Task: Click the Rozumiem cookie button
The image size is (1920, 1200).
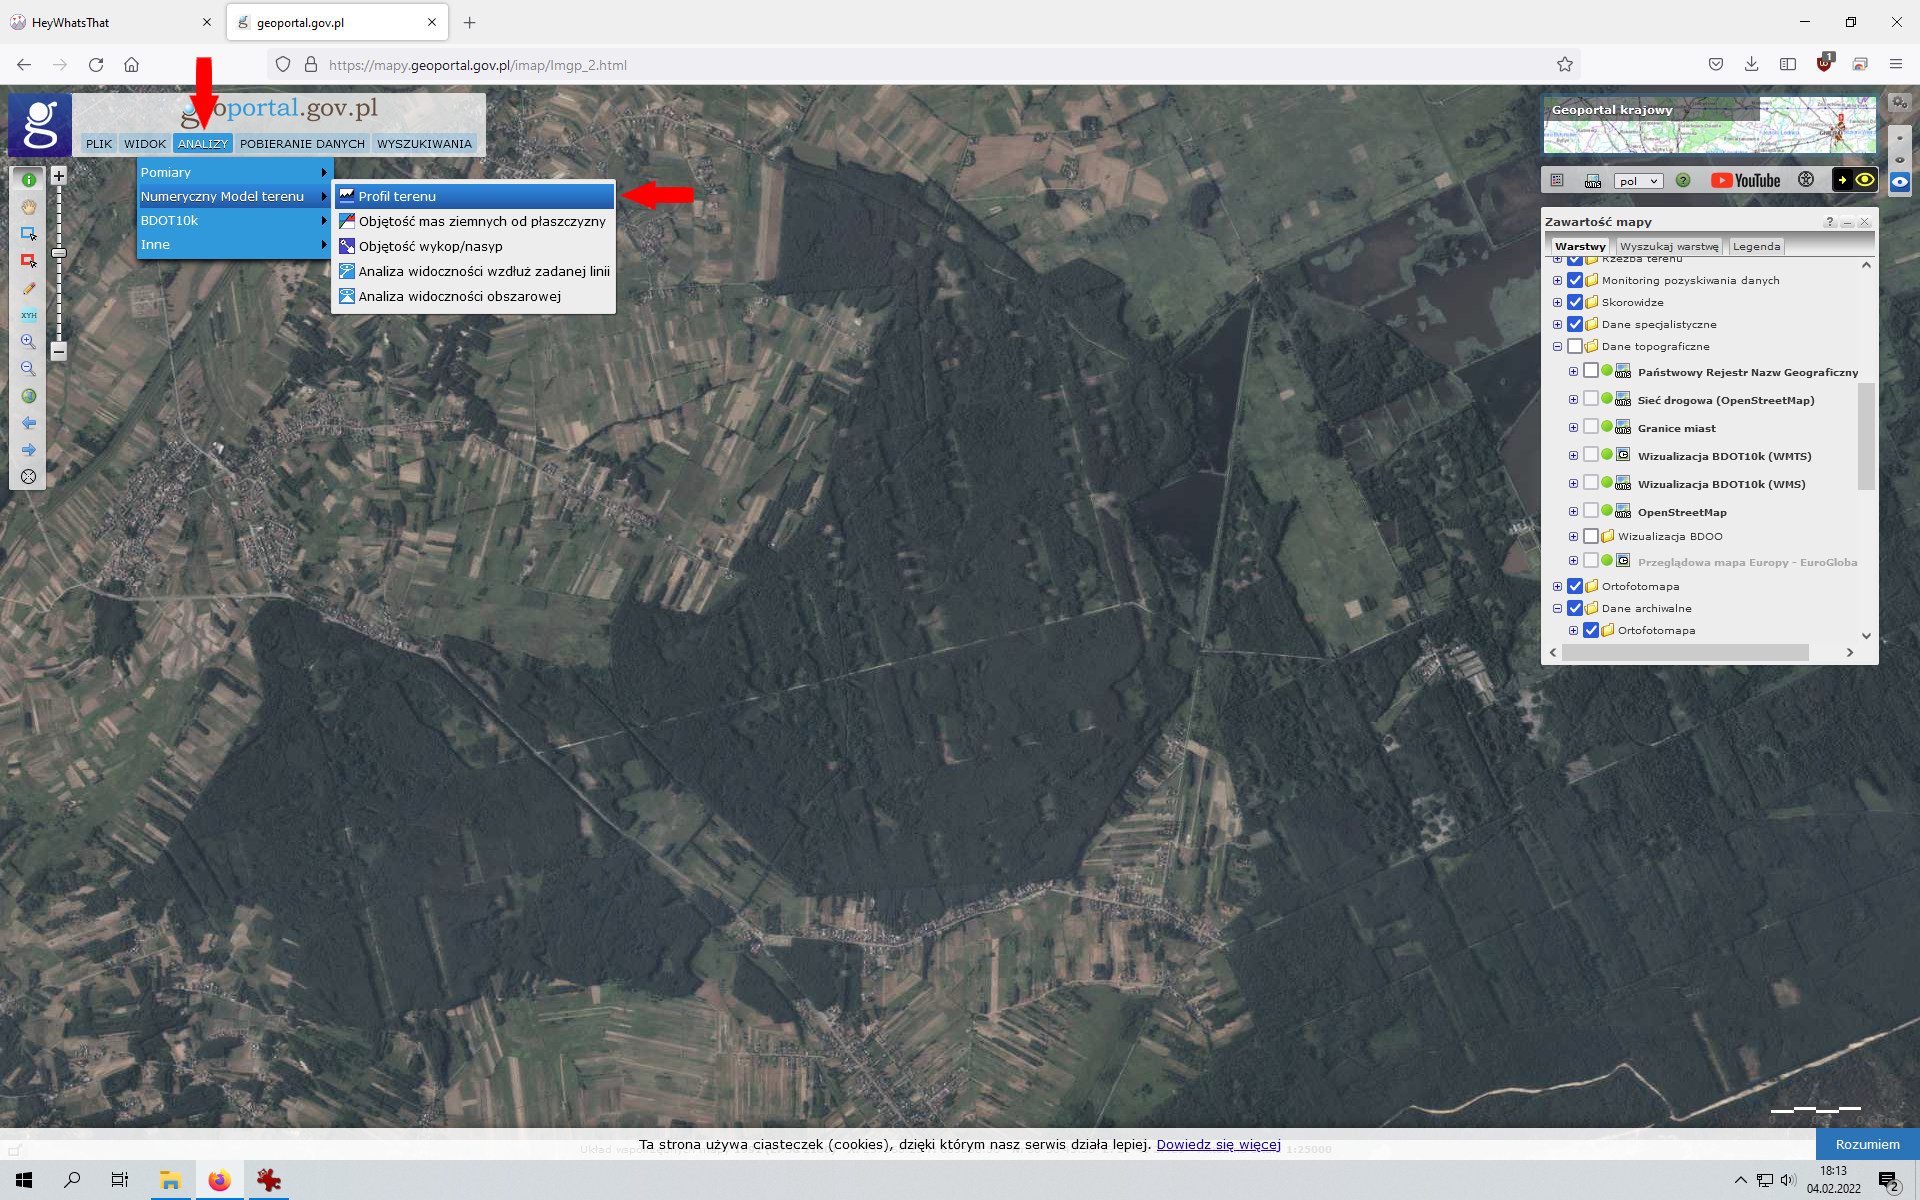Action: point(1867,1144)
